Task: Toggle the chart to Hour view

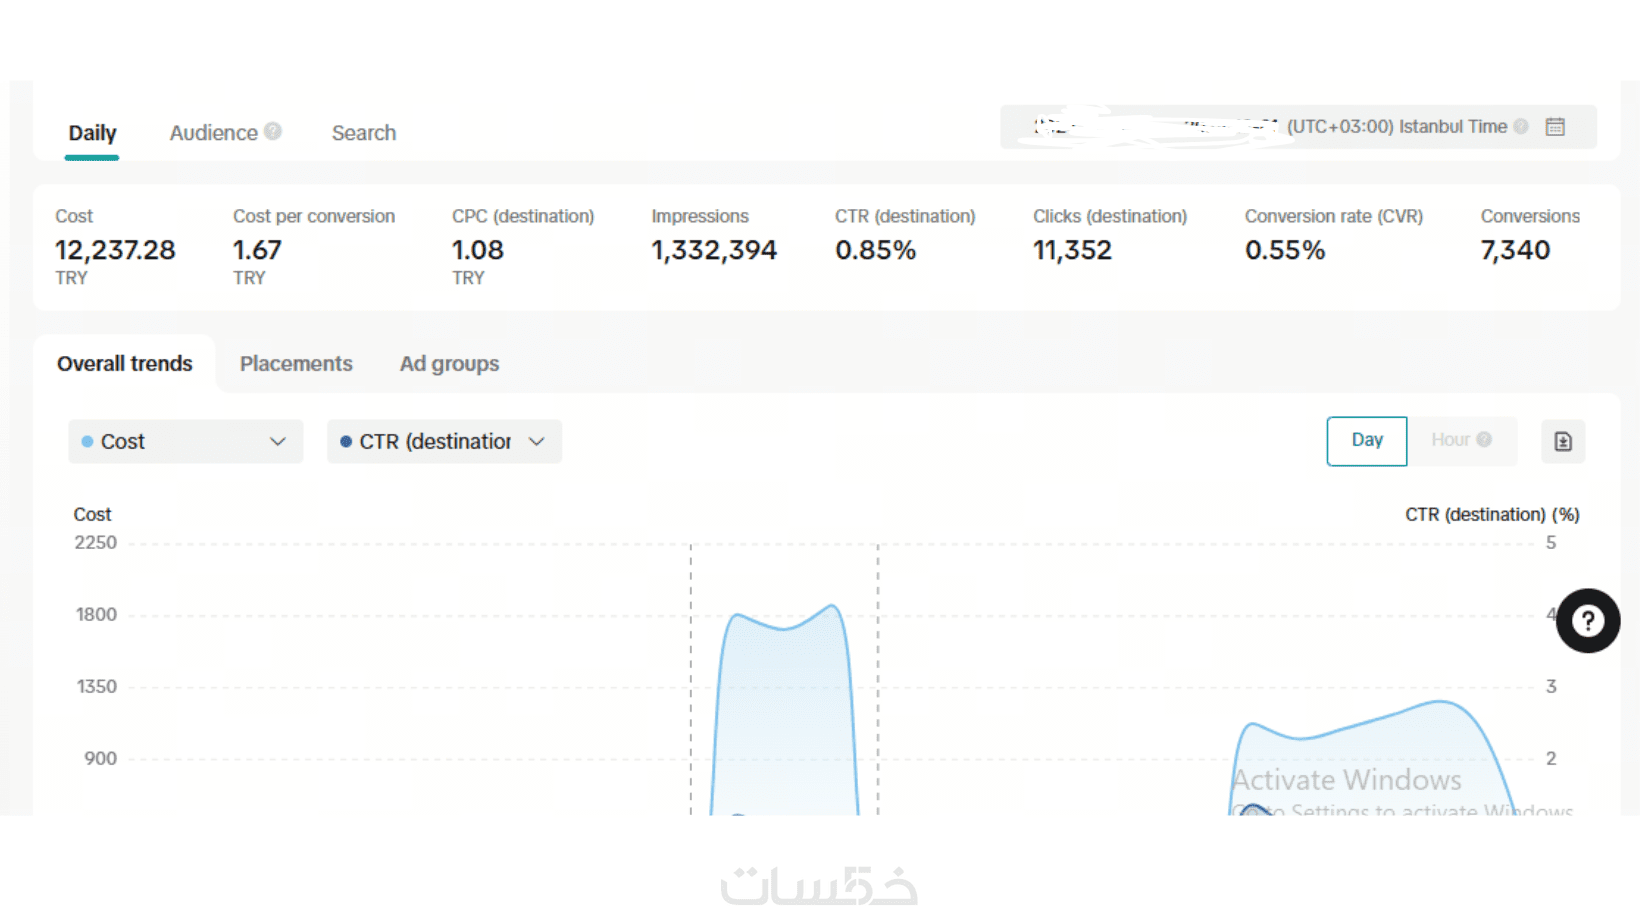Action: (1461, 441)
